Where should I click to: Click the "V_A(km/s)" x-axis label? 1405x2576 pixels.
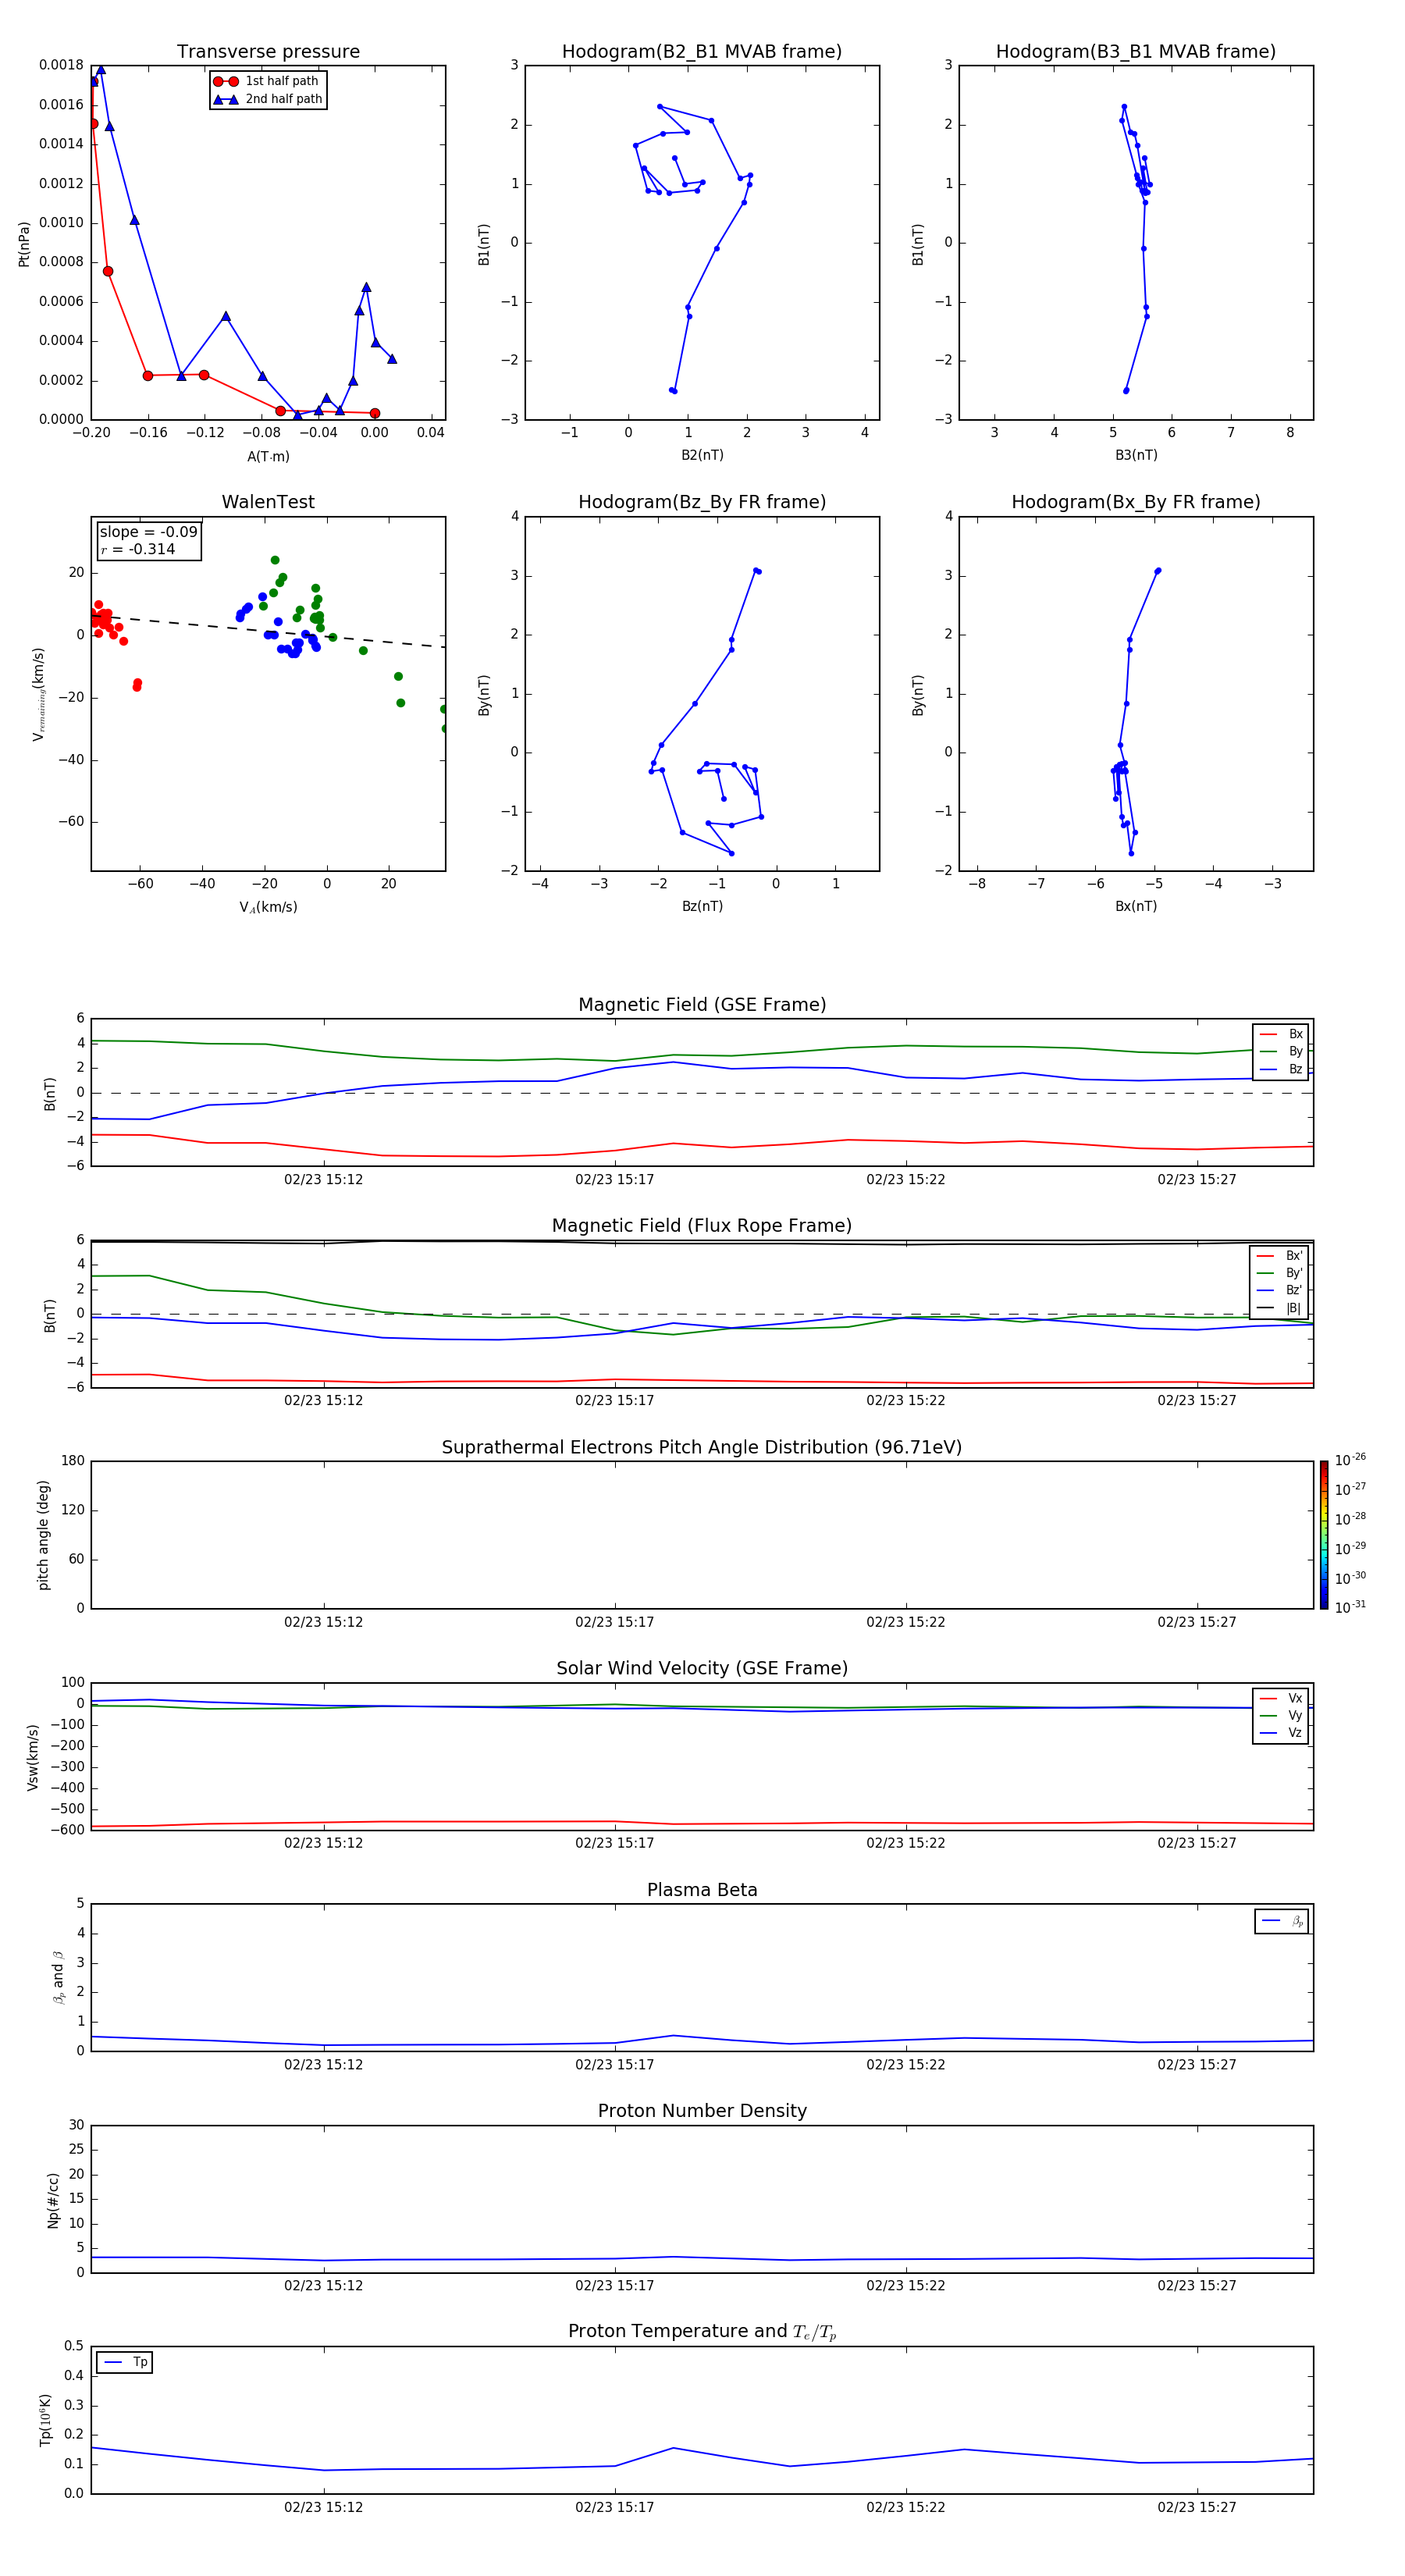tap(268, 907)
